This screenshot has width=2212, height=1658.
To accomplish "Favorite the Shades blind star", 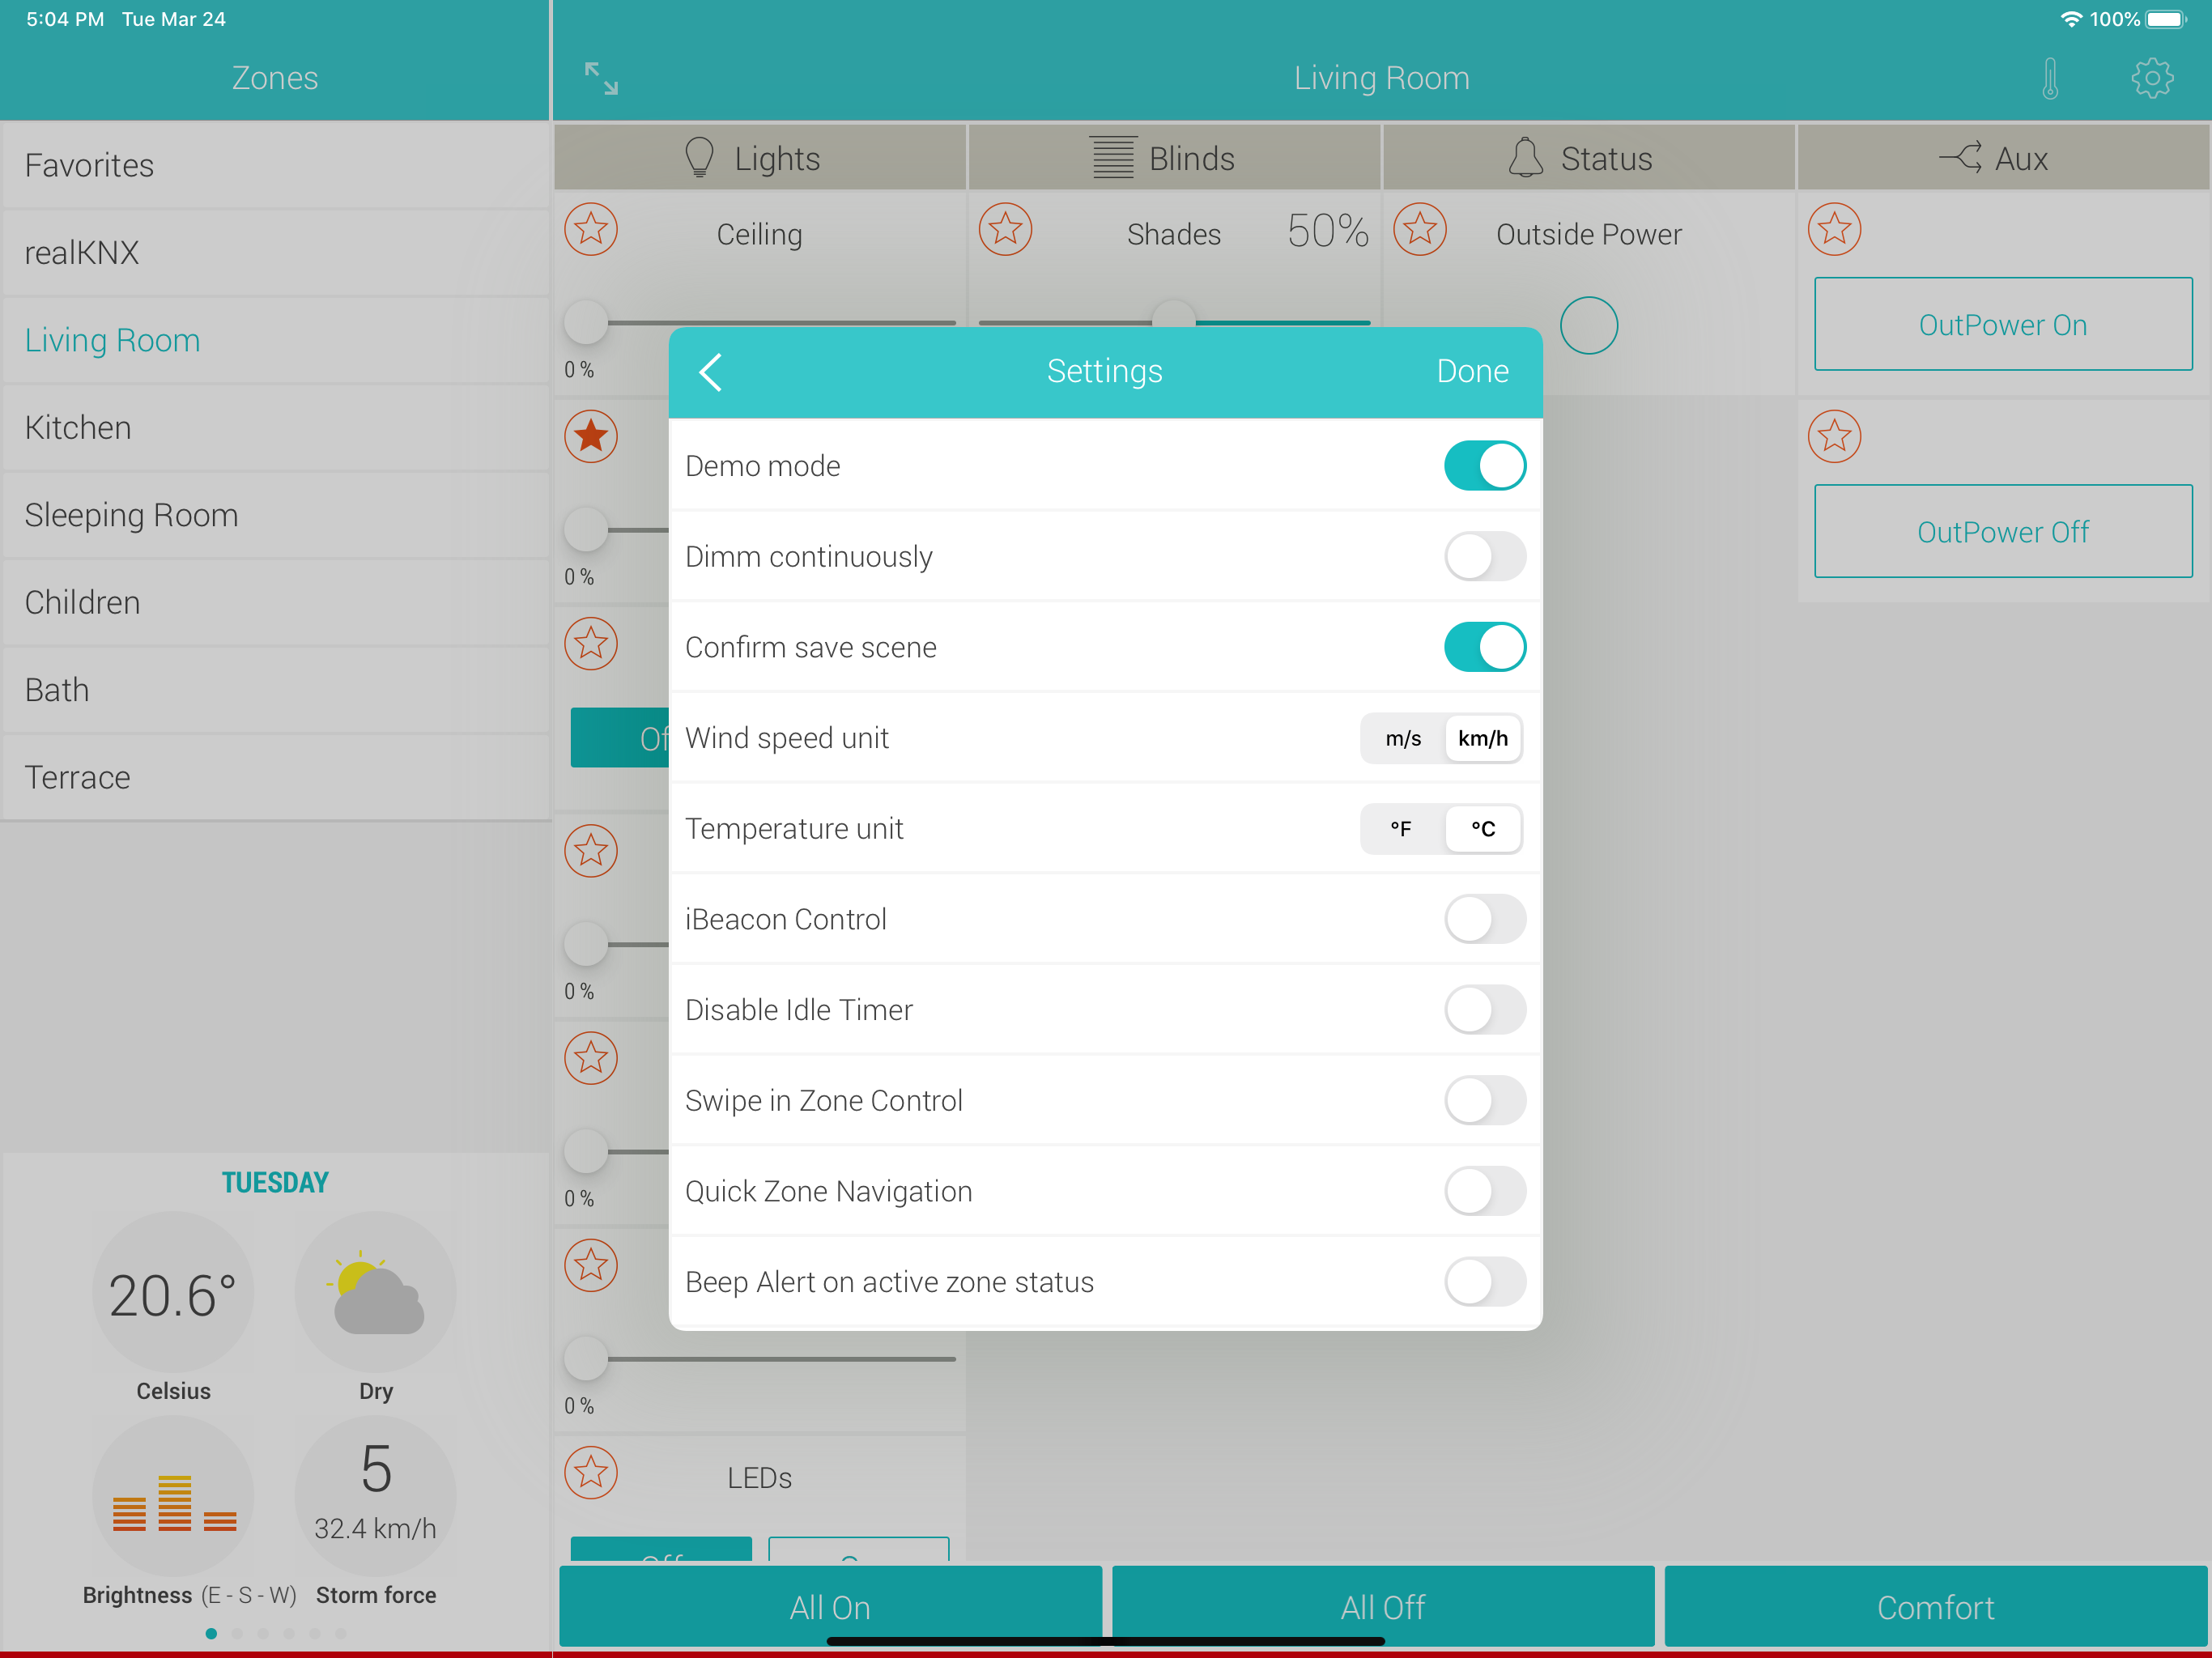I will pyautogui.click(x=1005, y=229).
